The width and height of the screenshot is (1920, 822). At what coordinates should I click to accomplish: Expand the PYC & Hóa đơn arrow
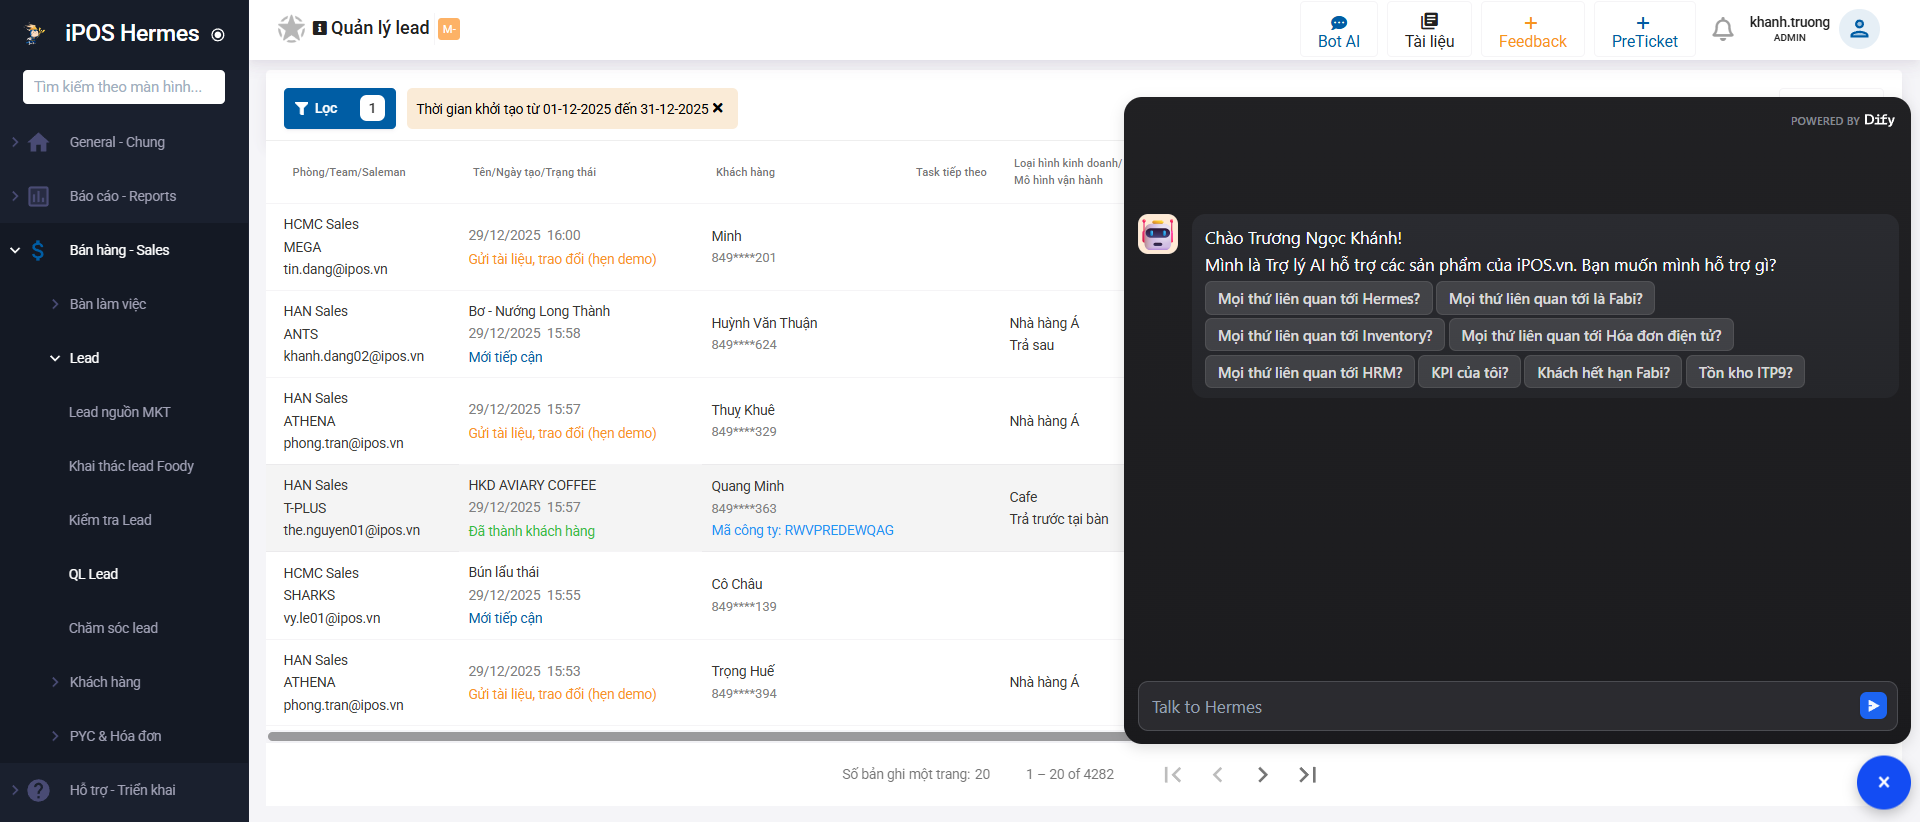(x=55, y=736)
